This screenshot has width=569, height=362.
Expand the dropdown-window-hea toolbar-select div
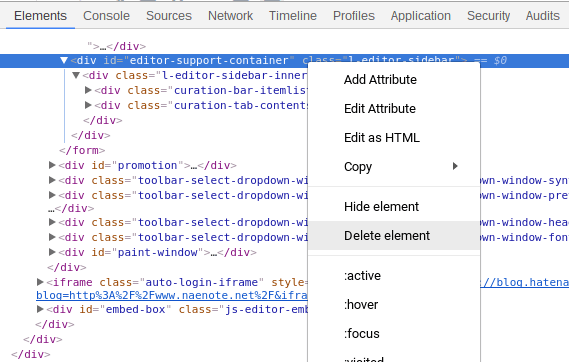[x=52, y=222]
